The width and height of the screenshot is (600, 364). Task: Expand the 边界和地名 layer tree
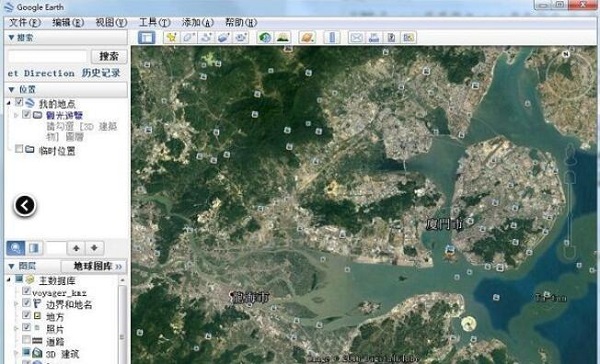coord(16,304)
